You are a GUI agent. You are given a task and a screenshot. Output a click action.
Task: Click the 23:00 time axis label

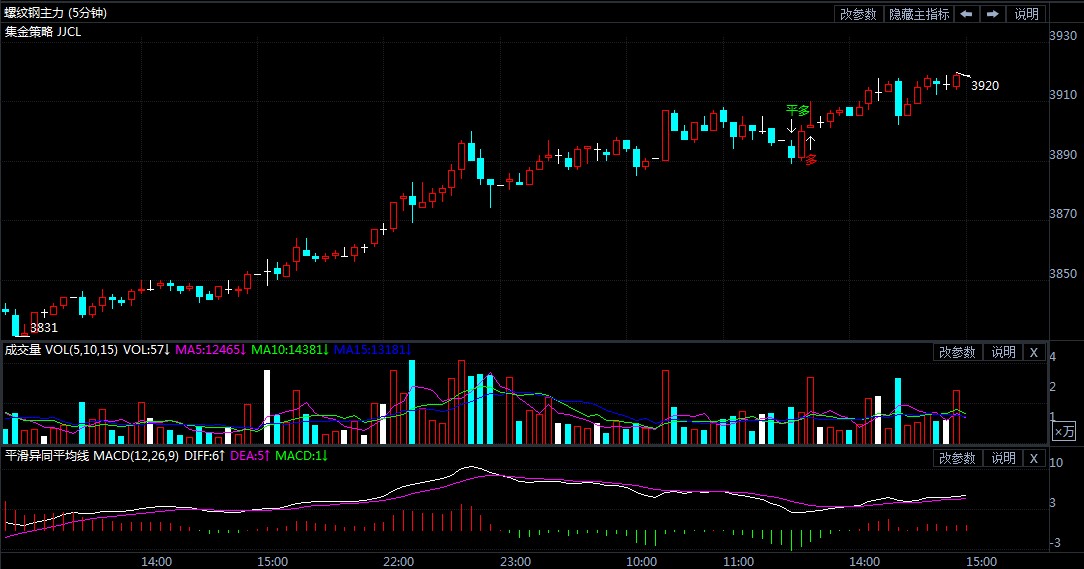[515, 561]
